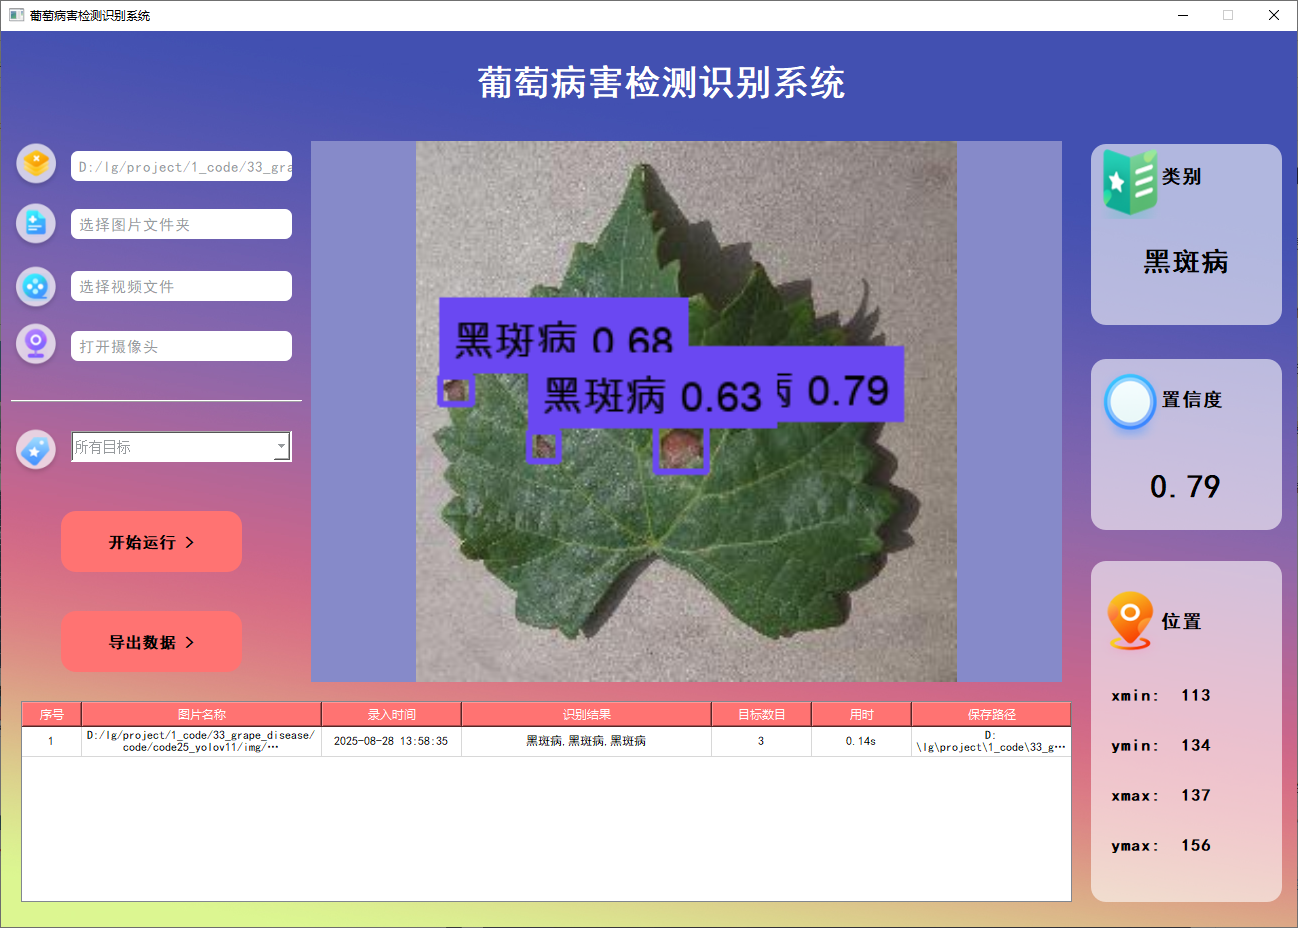Click the 导出数据 button
Screen dimensions: 1298x928
point(151,642)
